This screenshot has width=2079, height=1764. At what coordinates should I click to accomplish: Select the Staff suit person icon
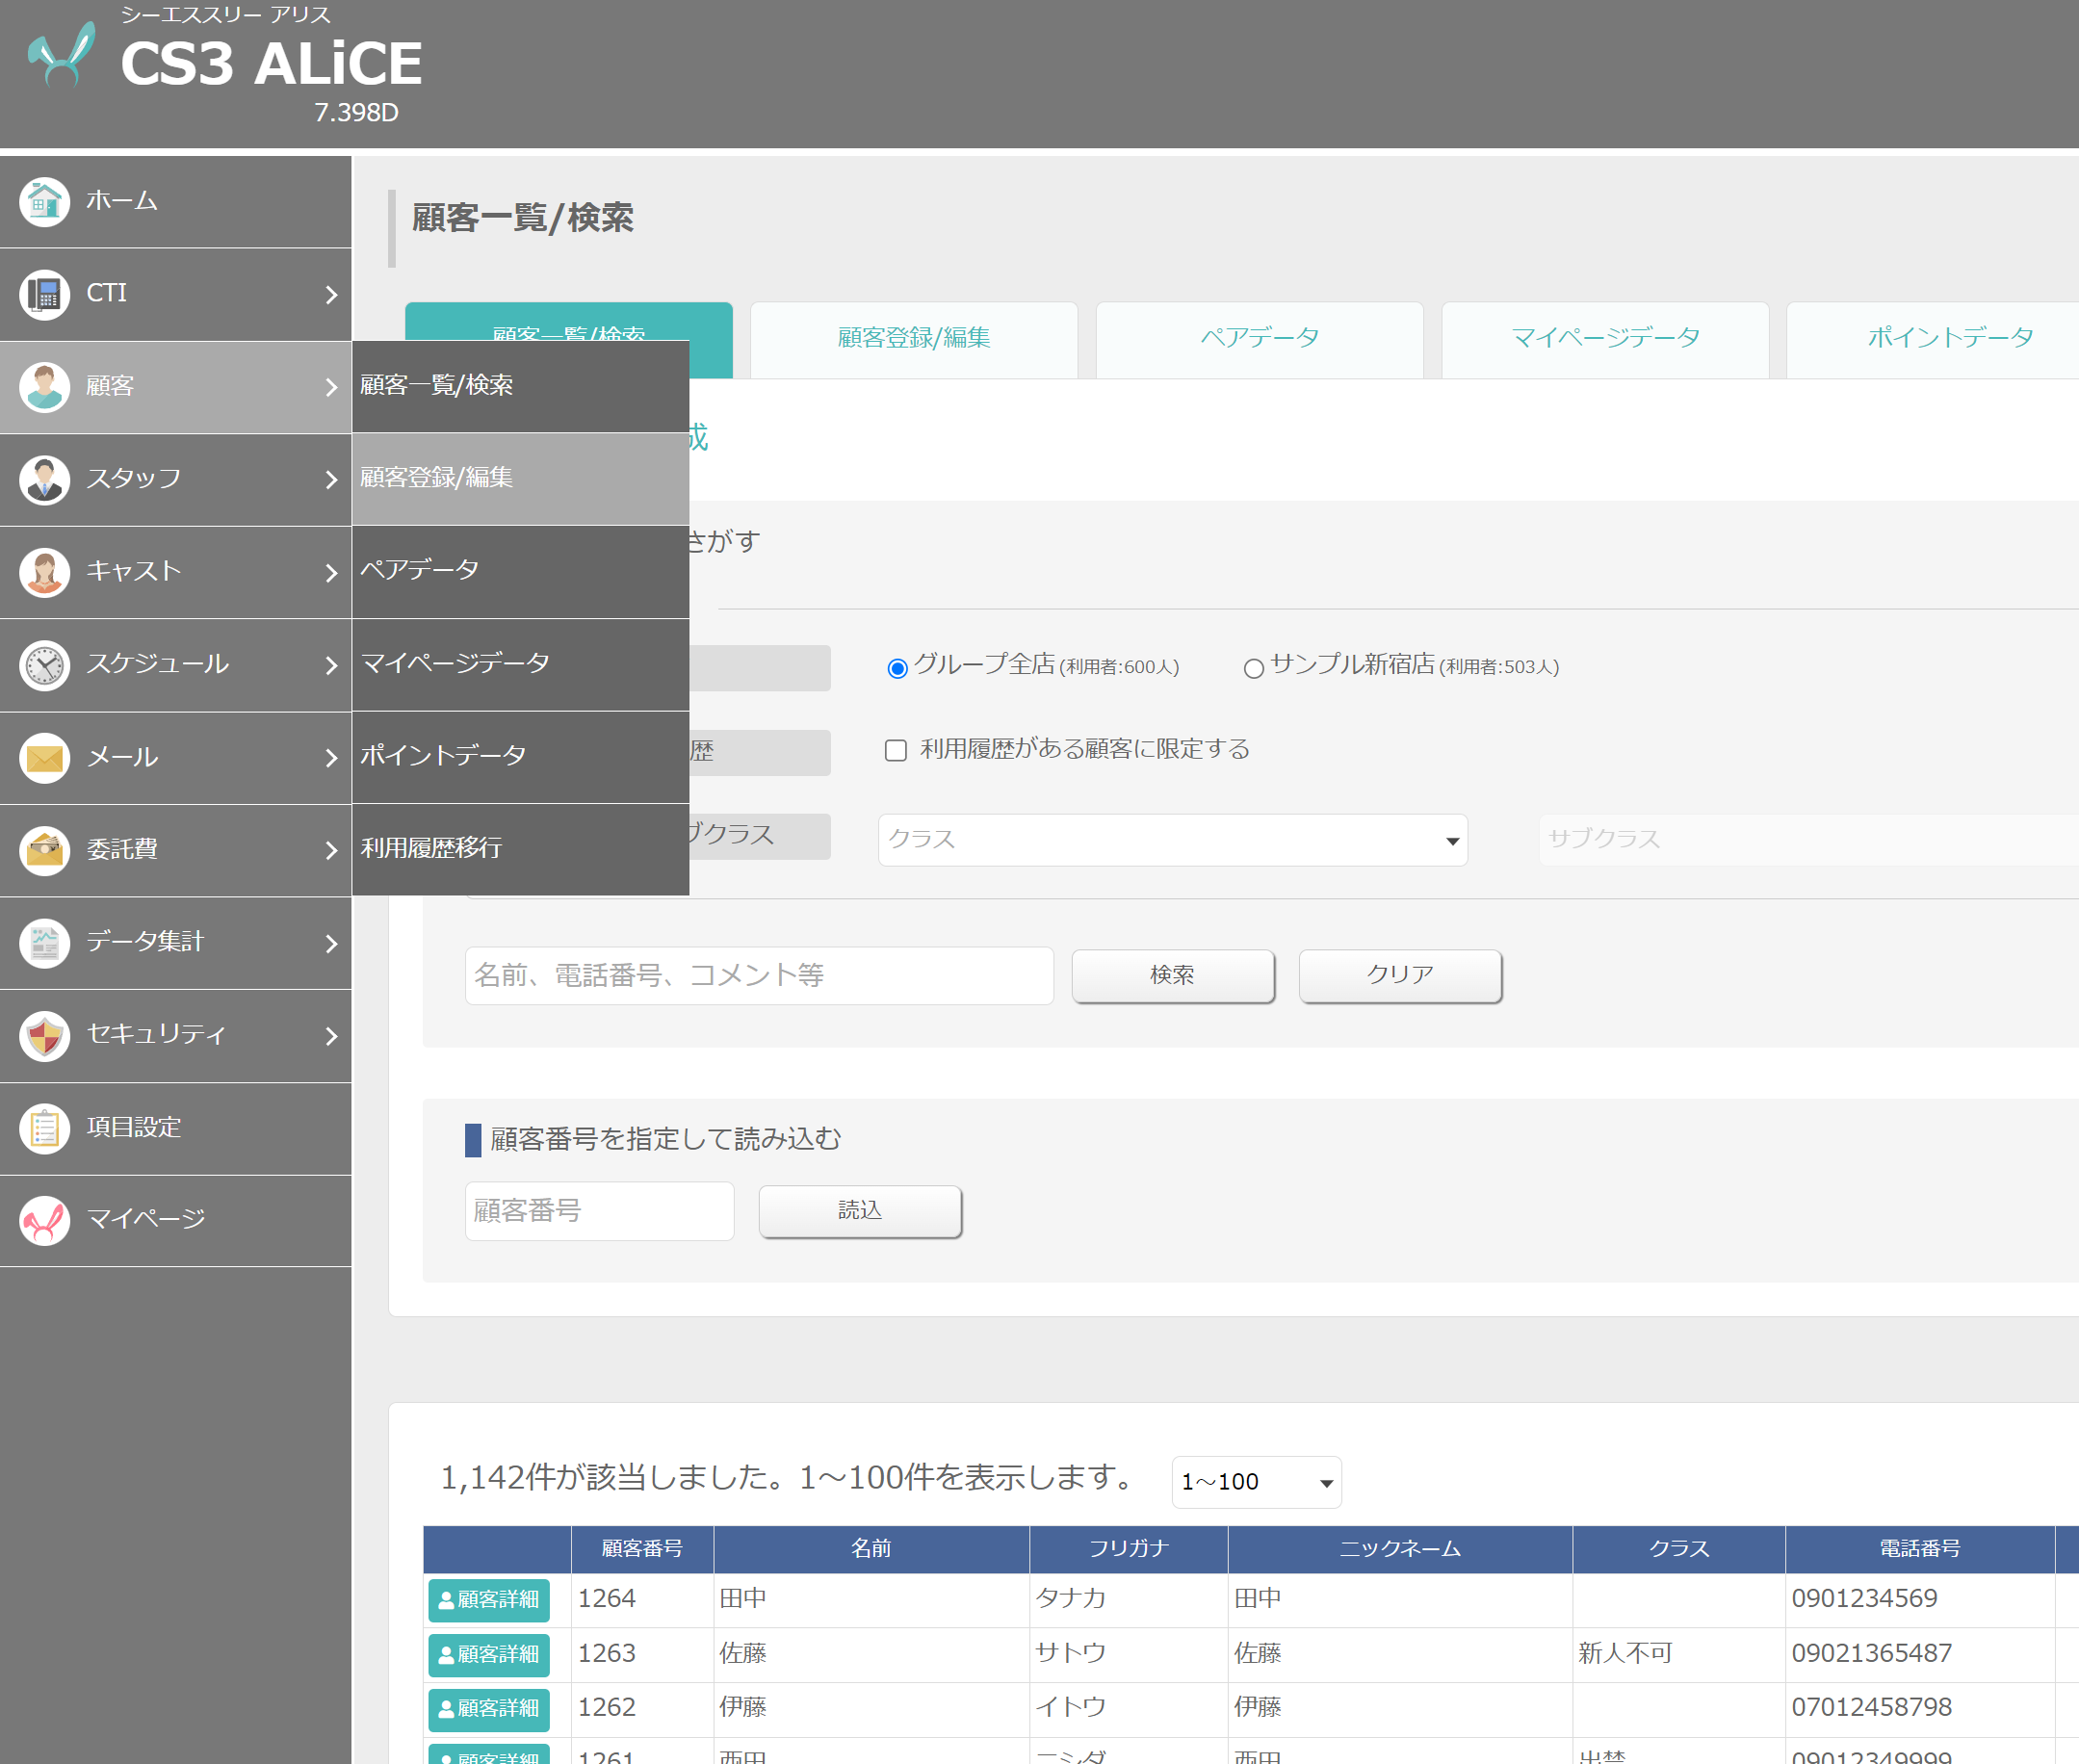tap(44, 480)
